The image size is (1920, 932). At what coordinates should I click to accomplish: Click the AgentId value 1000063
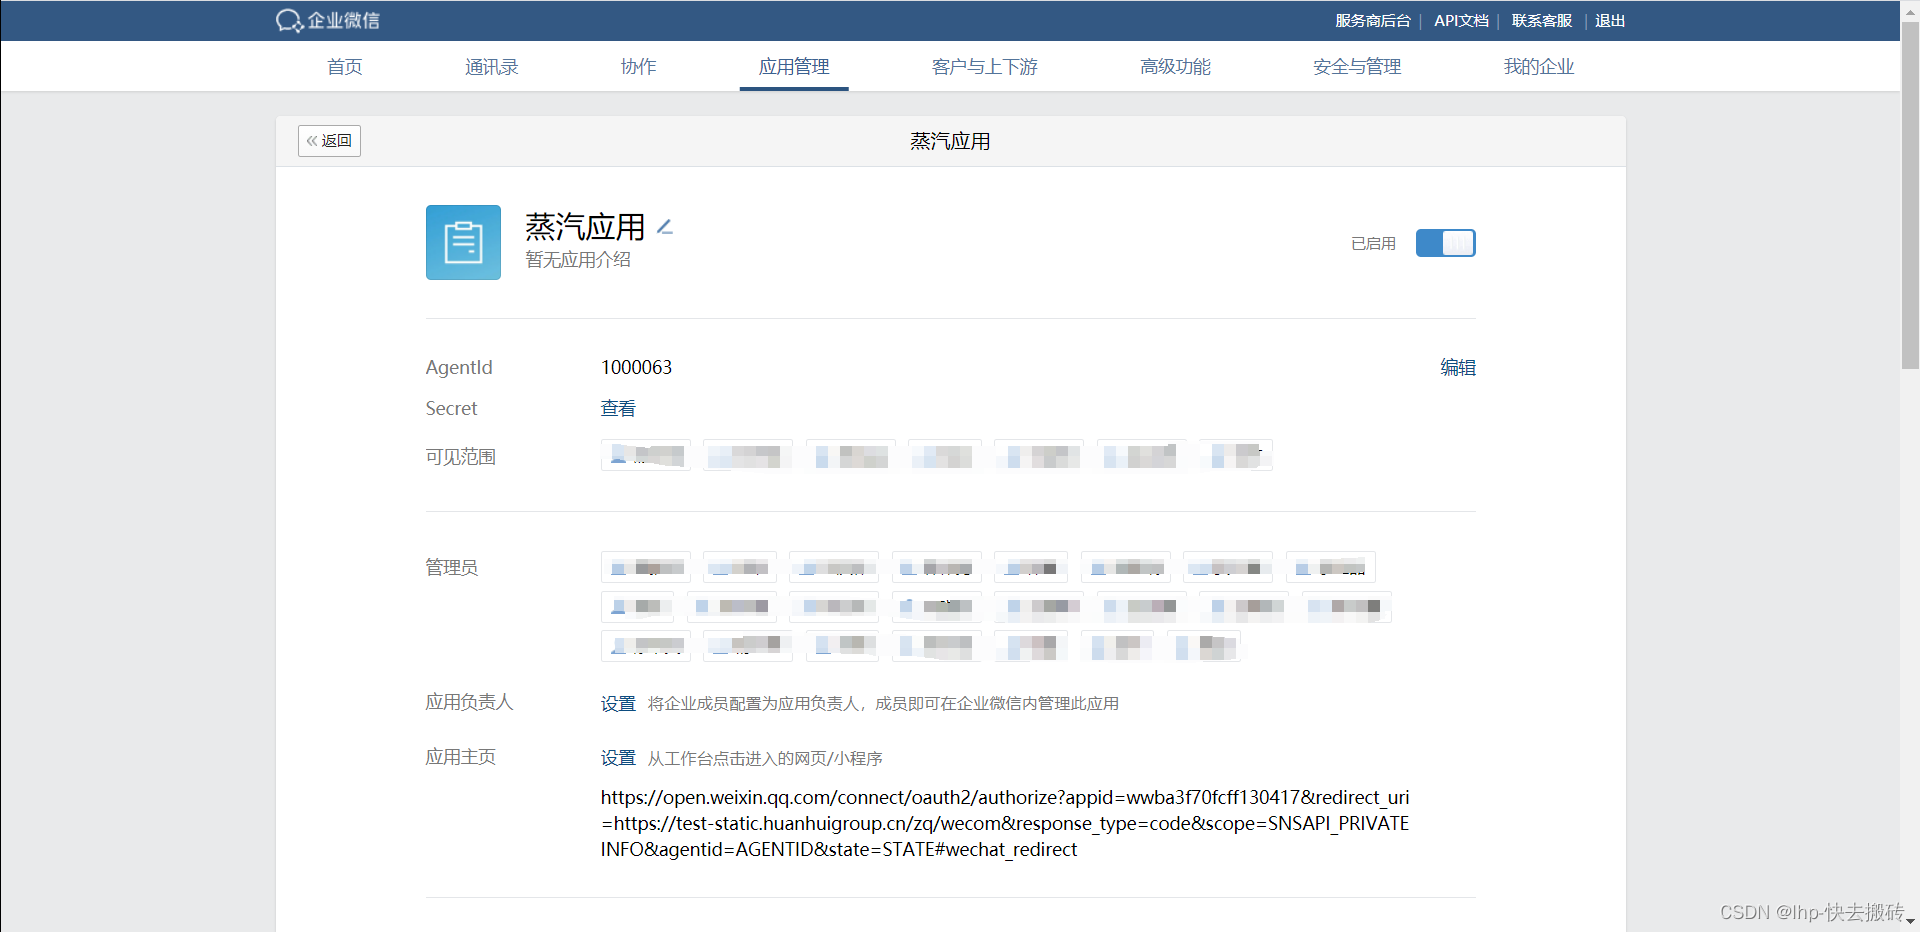[x=636, y=367]
